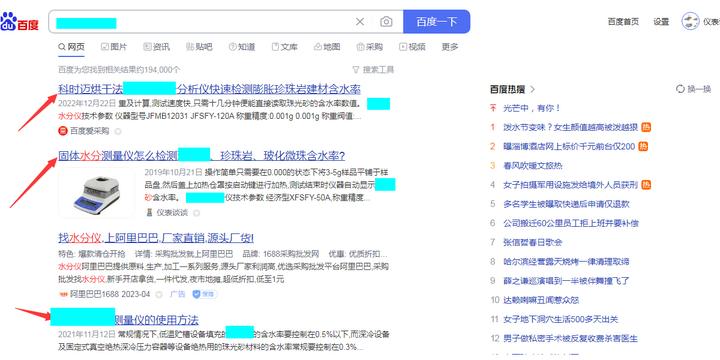
Task: Click 换一换 refresh button
Action: (x=694, y=89)
